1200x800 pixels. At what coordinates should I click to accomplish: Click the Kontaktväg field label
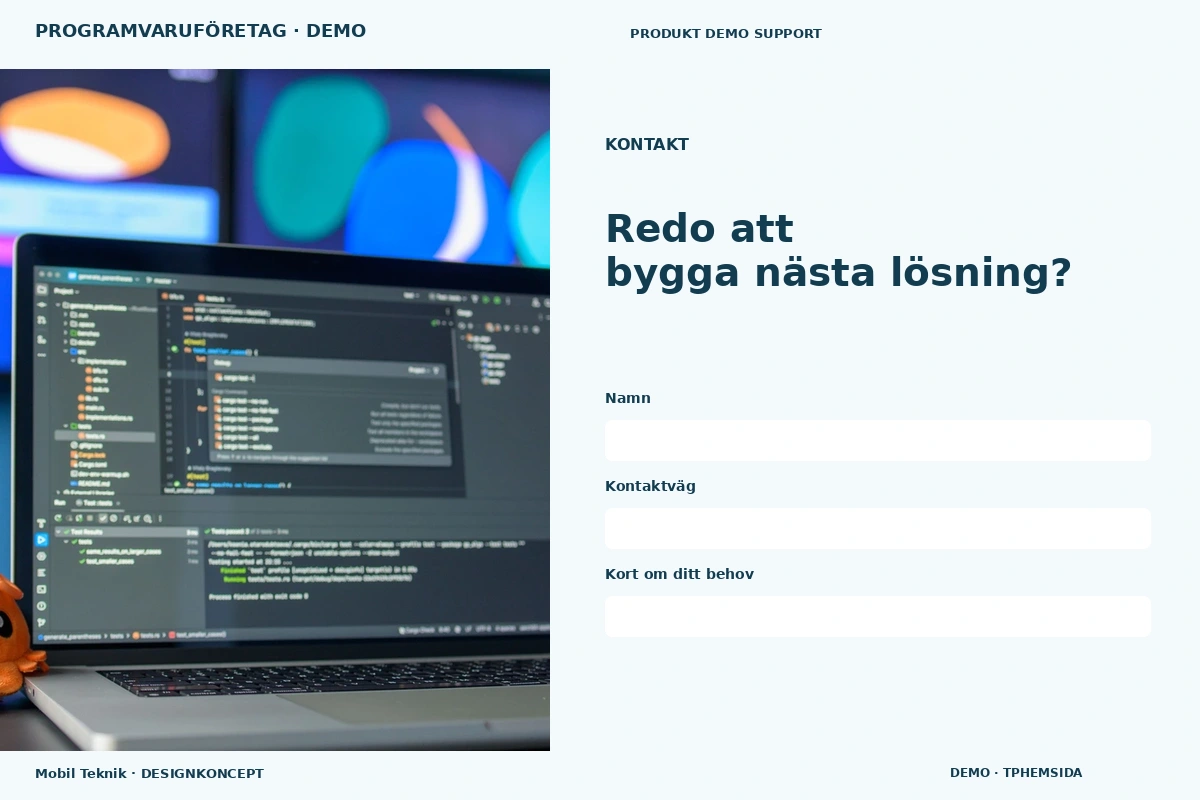pos(650,486)
